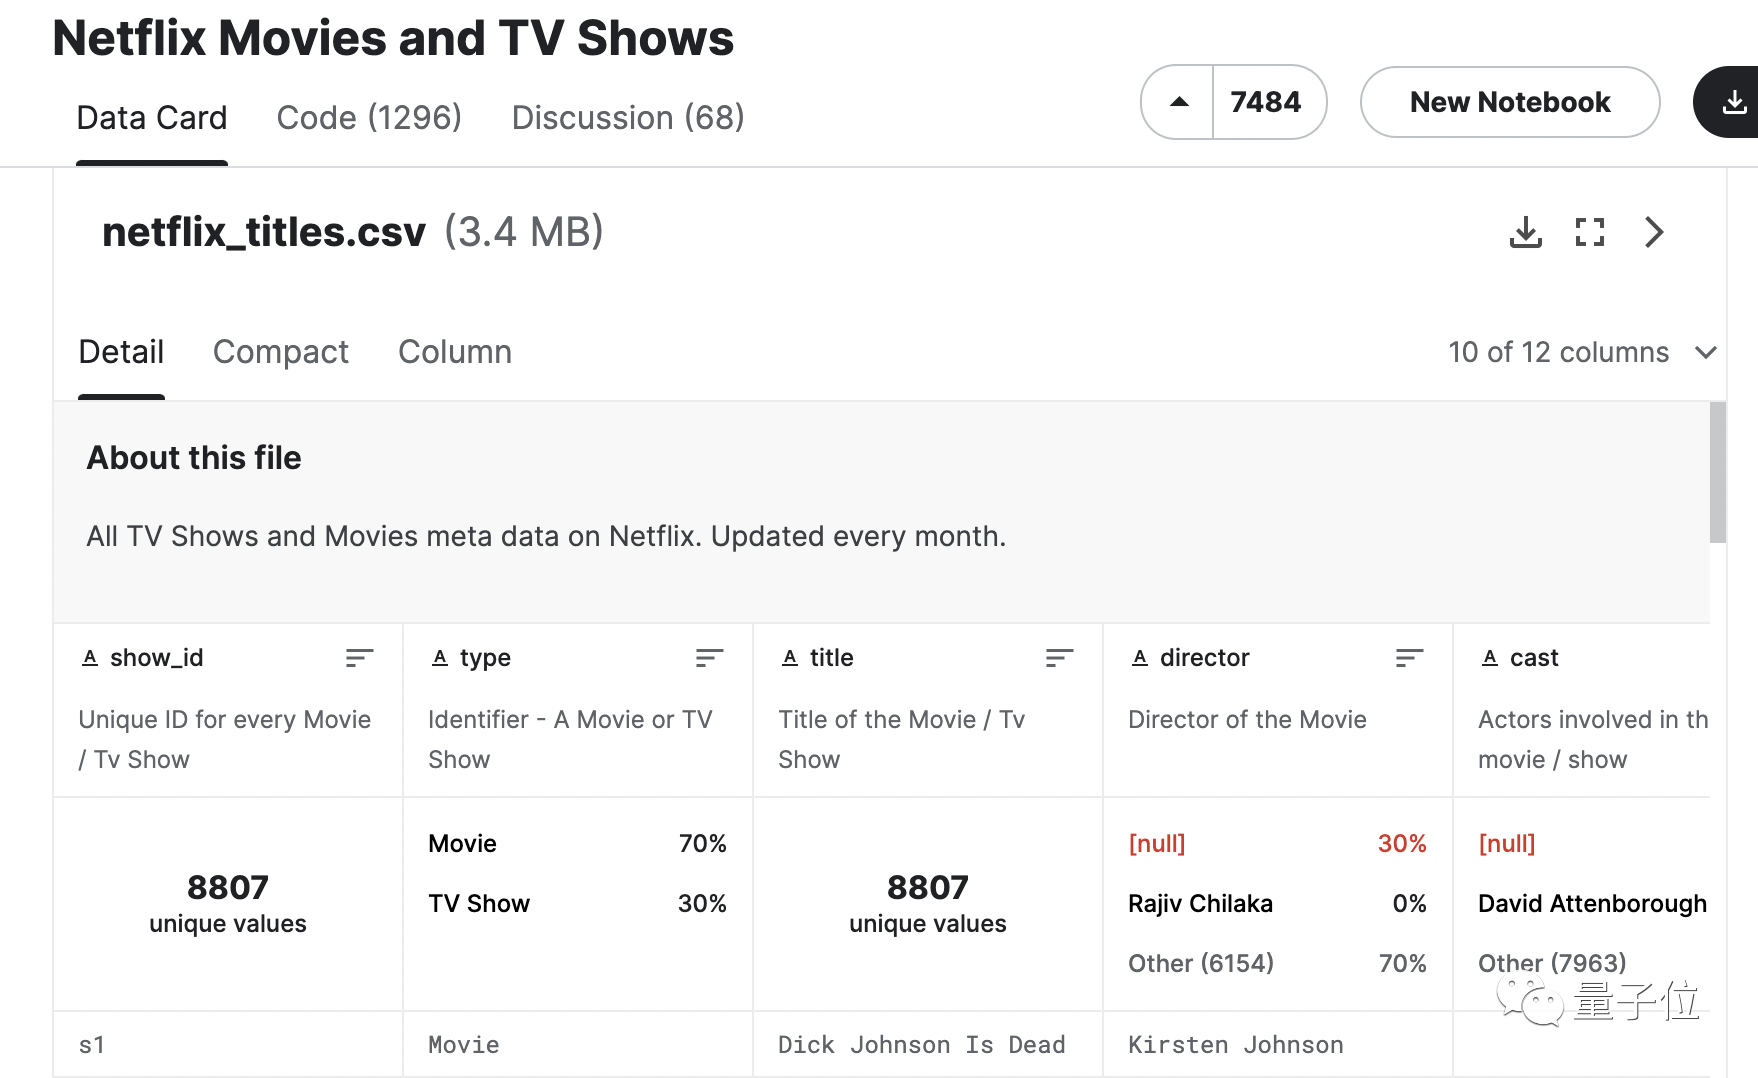Open fullscreen view of netflix_titles.csv

[1590, 232]
